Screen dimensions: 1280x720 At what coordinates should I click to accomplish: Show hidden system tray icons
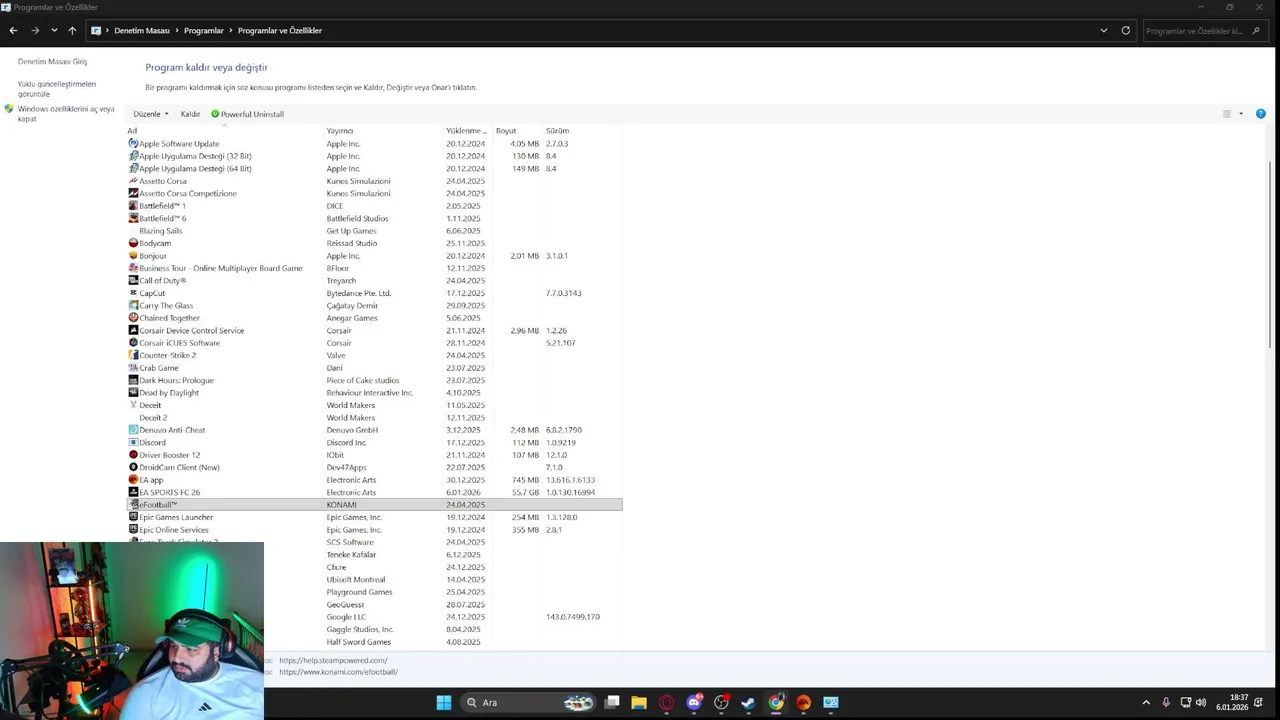(1146, 702)
